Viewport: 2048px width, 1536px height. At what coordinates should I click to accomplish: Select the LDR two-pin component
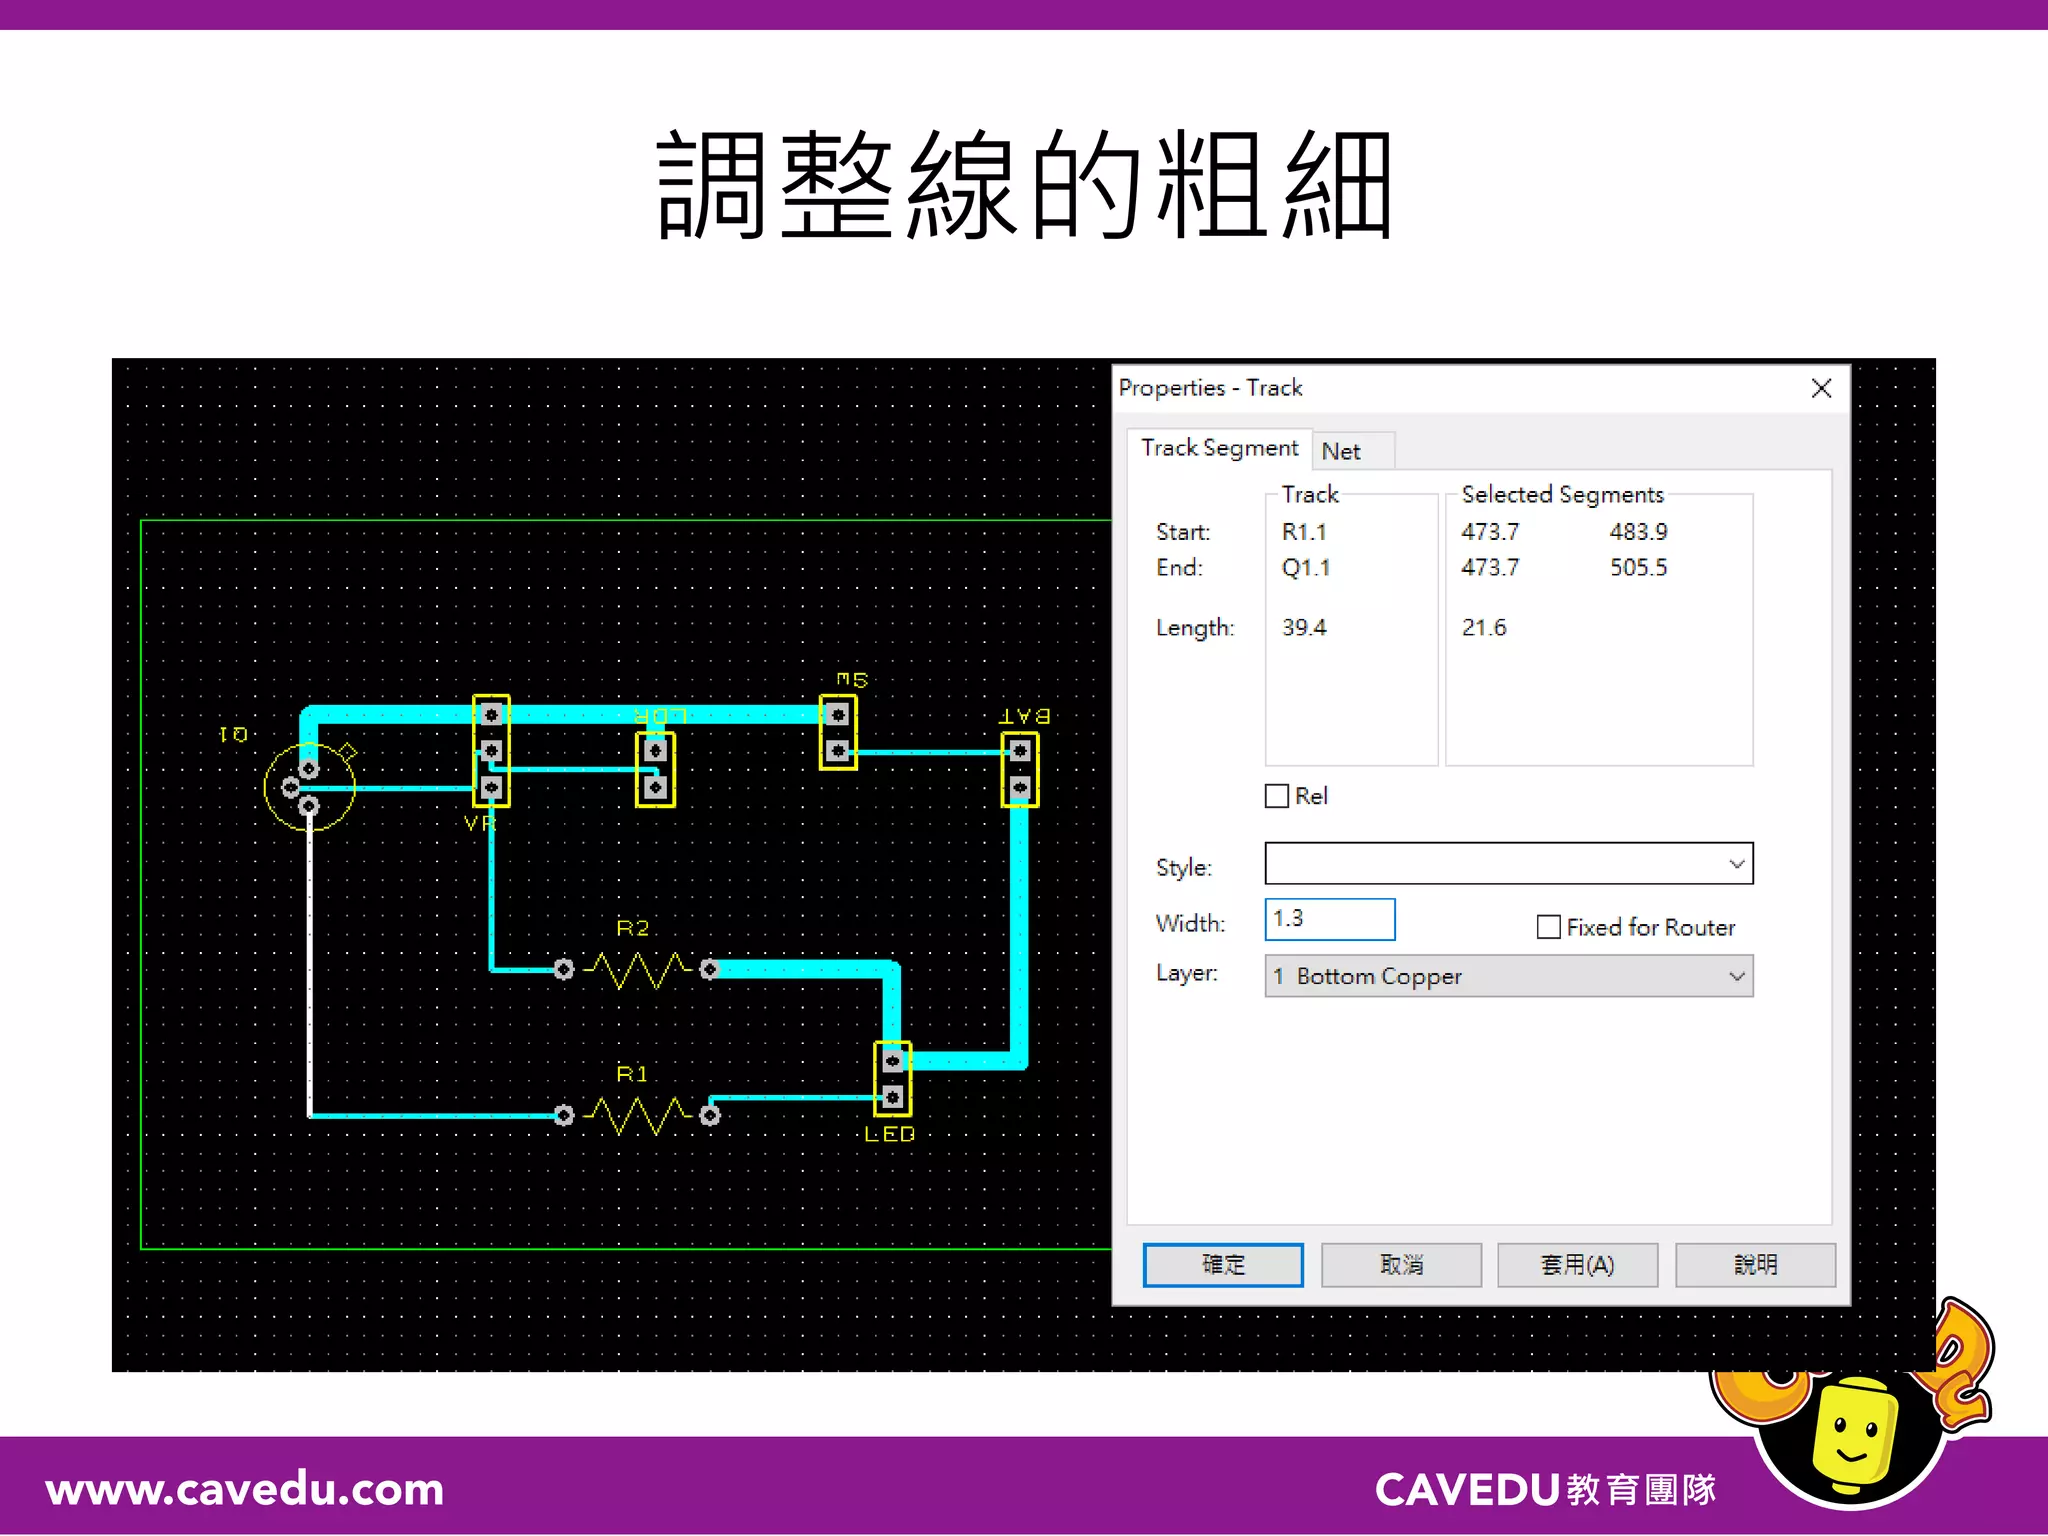coord(655,769)
